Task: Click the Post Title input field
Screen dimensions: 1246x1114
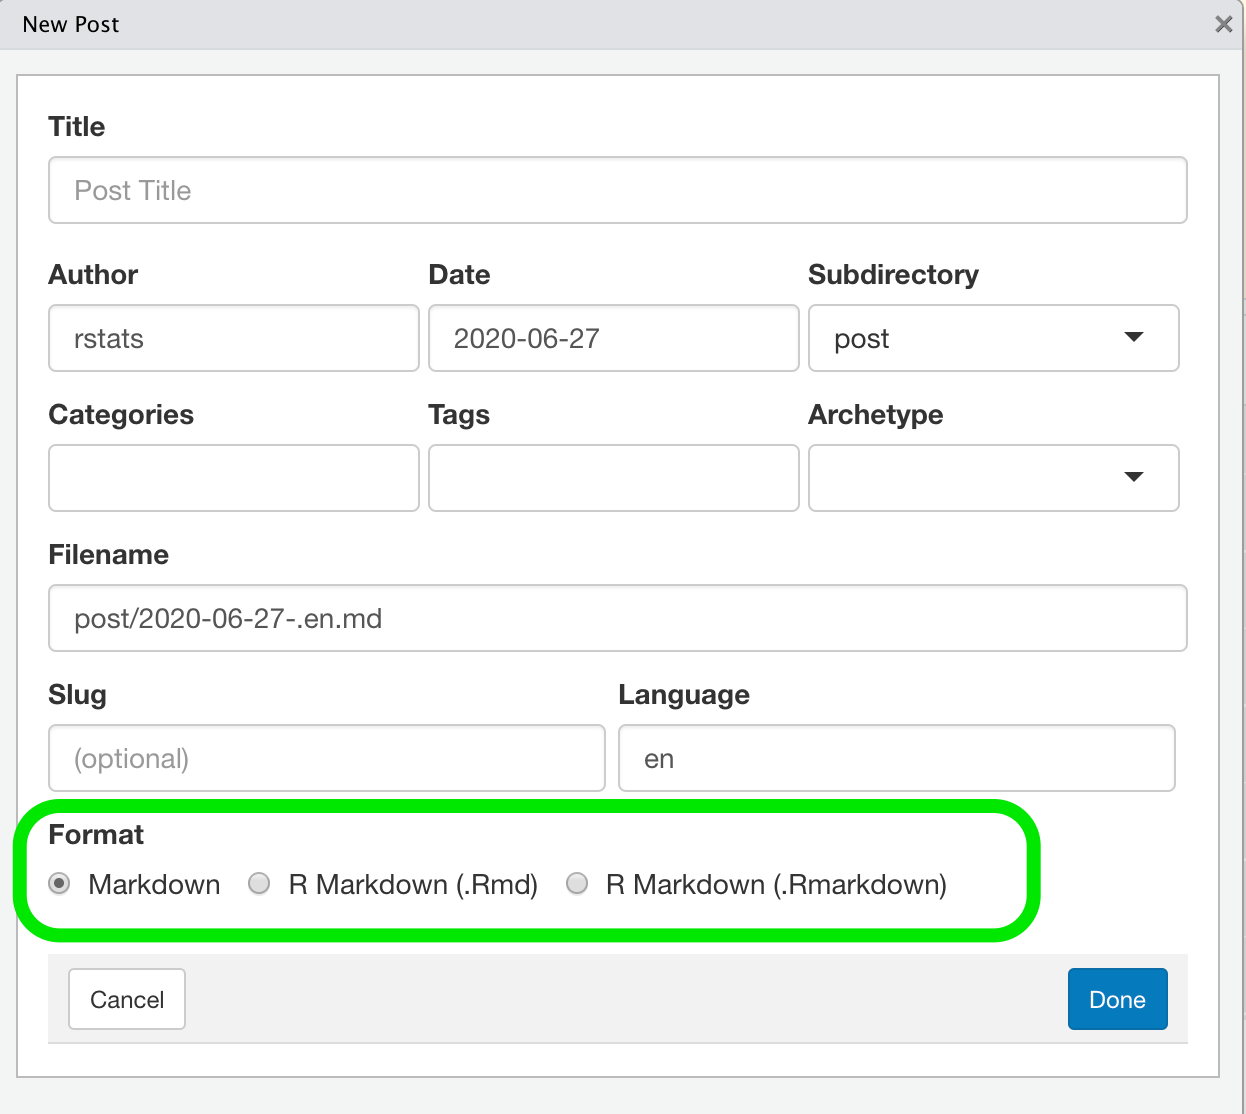Action: pos(618,190)
